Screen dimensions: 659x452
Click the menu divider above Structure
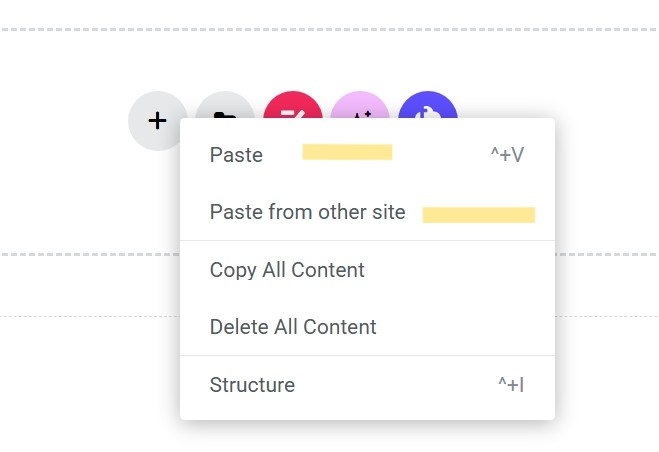(367, 355)
